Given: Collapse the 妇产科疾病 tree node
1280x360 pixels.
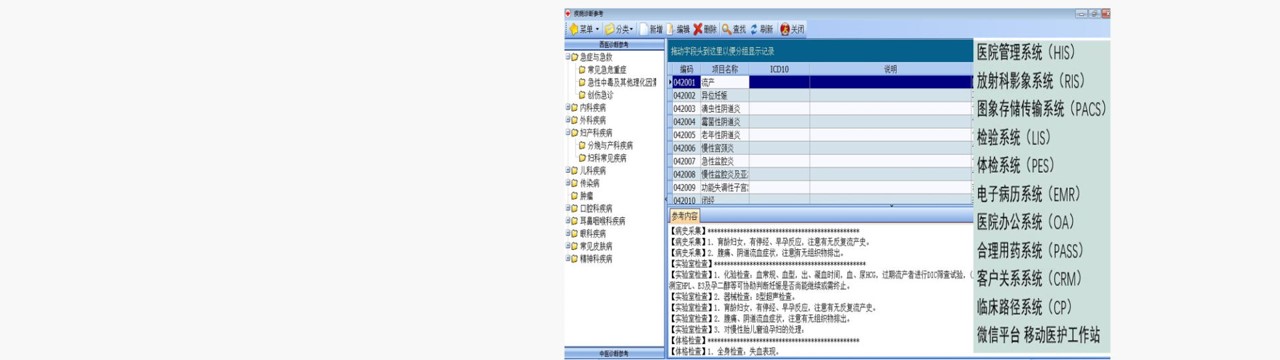Looking at the screenshot, I should tap(567, 132).
